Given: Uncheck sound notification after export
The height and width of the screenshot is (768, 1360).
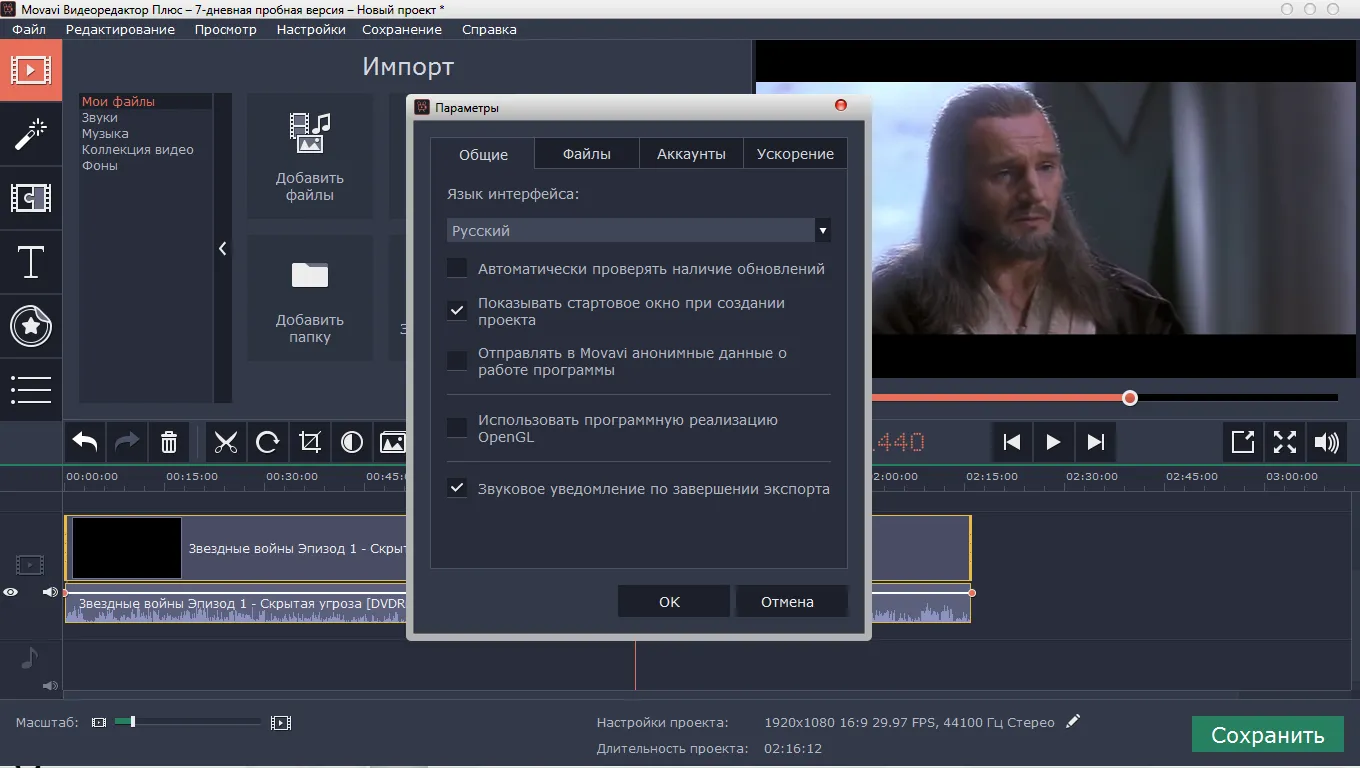Looking at the screenshot, I should click(457, 489).
